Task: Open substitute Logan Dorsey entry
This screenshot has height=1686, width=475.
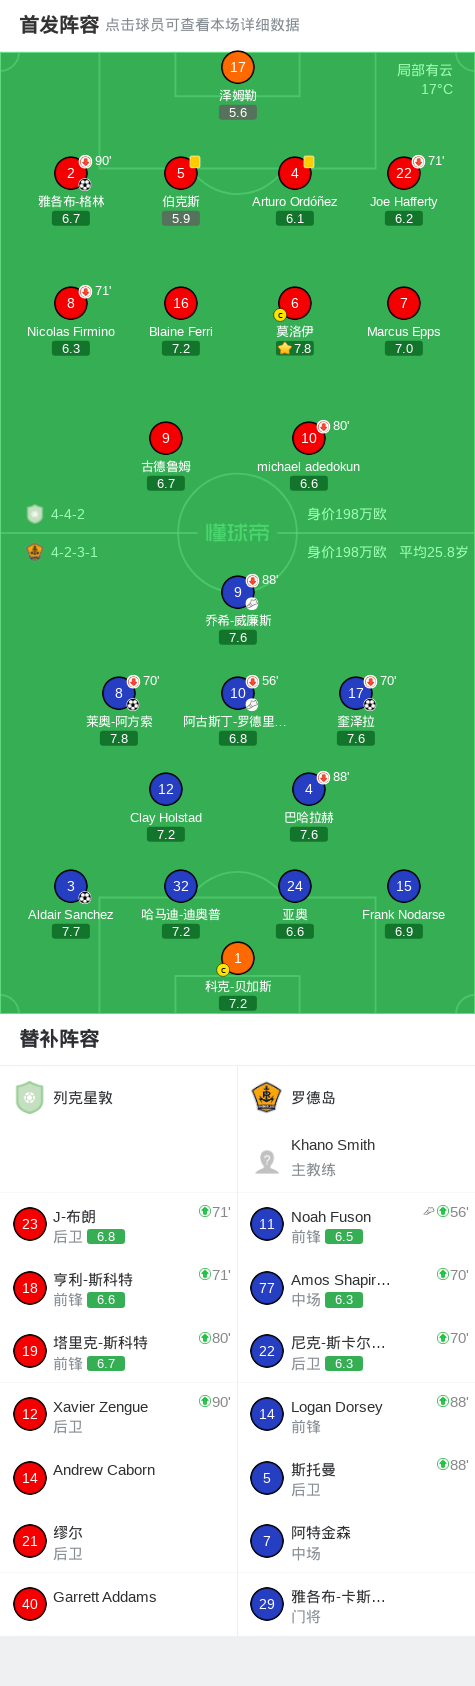Action: pyautogui.click(x=356, y=1415)
